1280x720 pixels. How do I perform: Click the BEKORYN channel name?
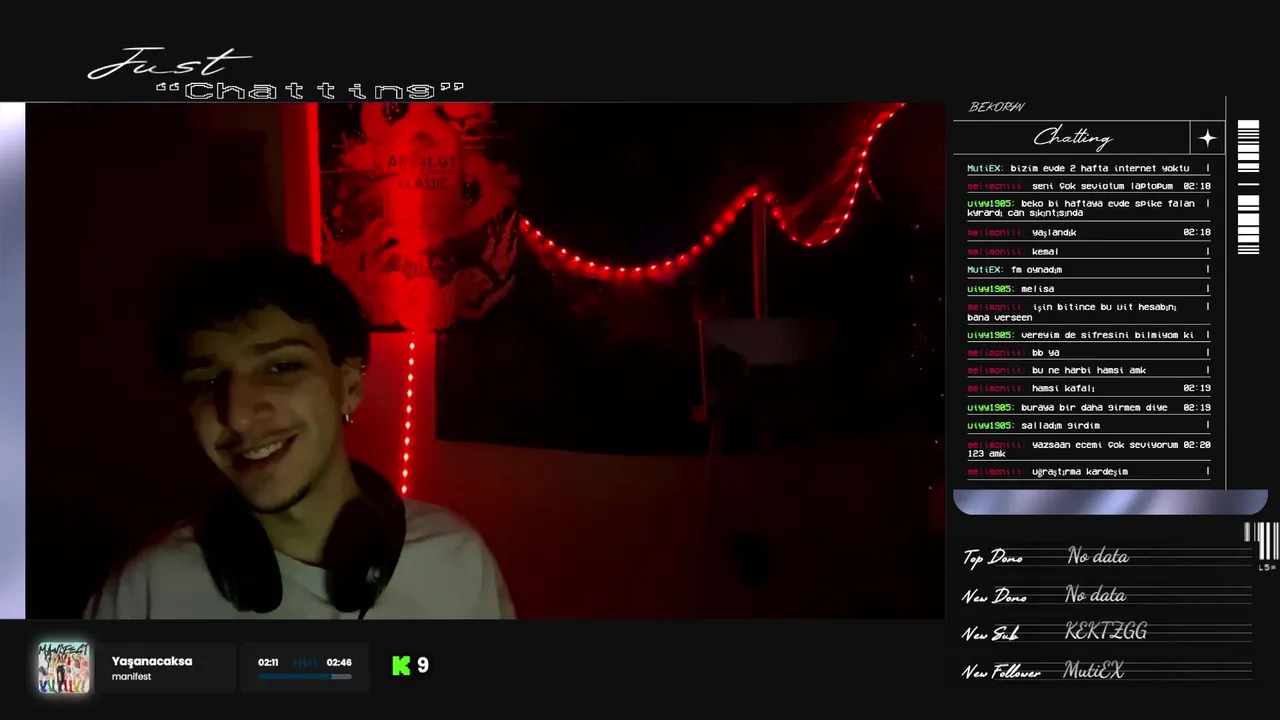click(997, 107)
